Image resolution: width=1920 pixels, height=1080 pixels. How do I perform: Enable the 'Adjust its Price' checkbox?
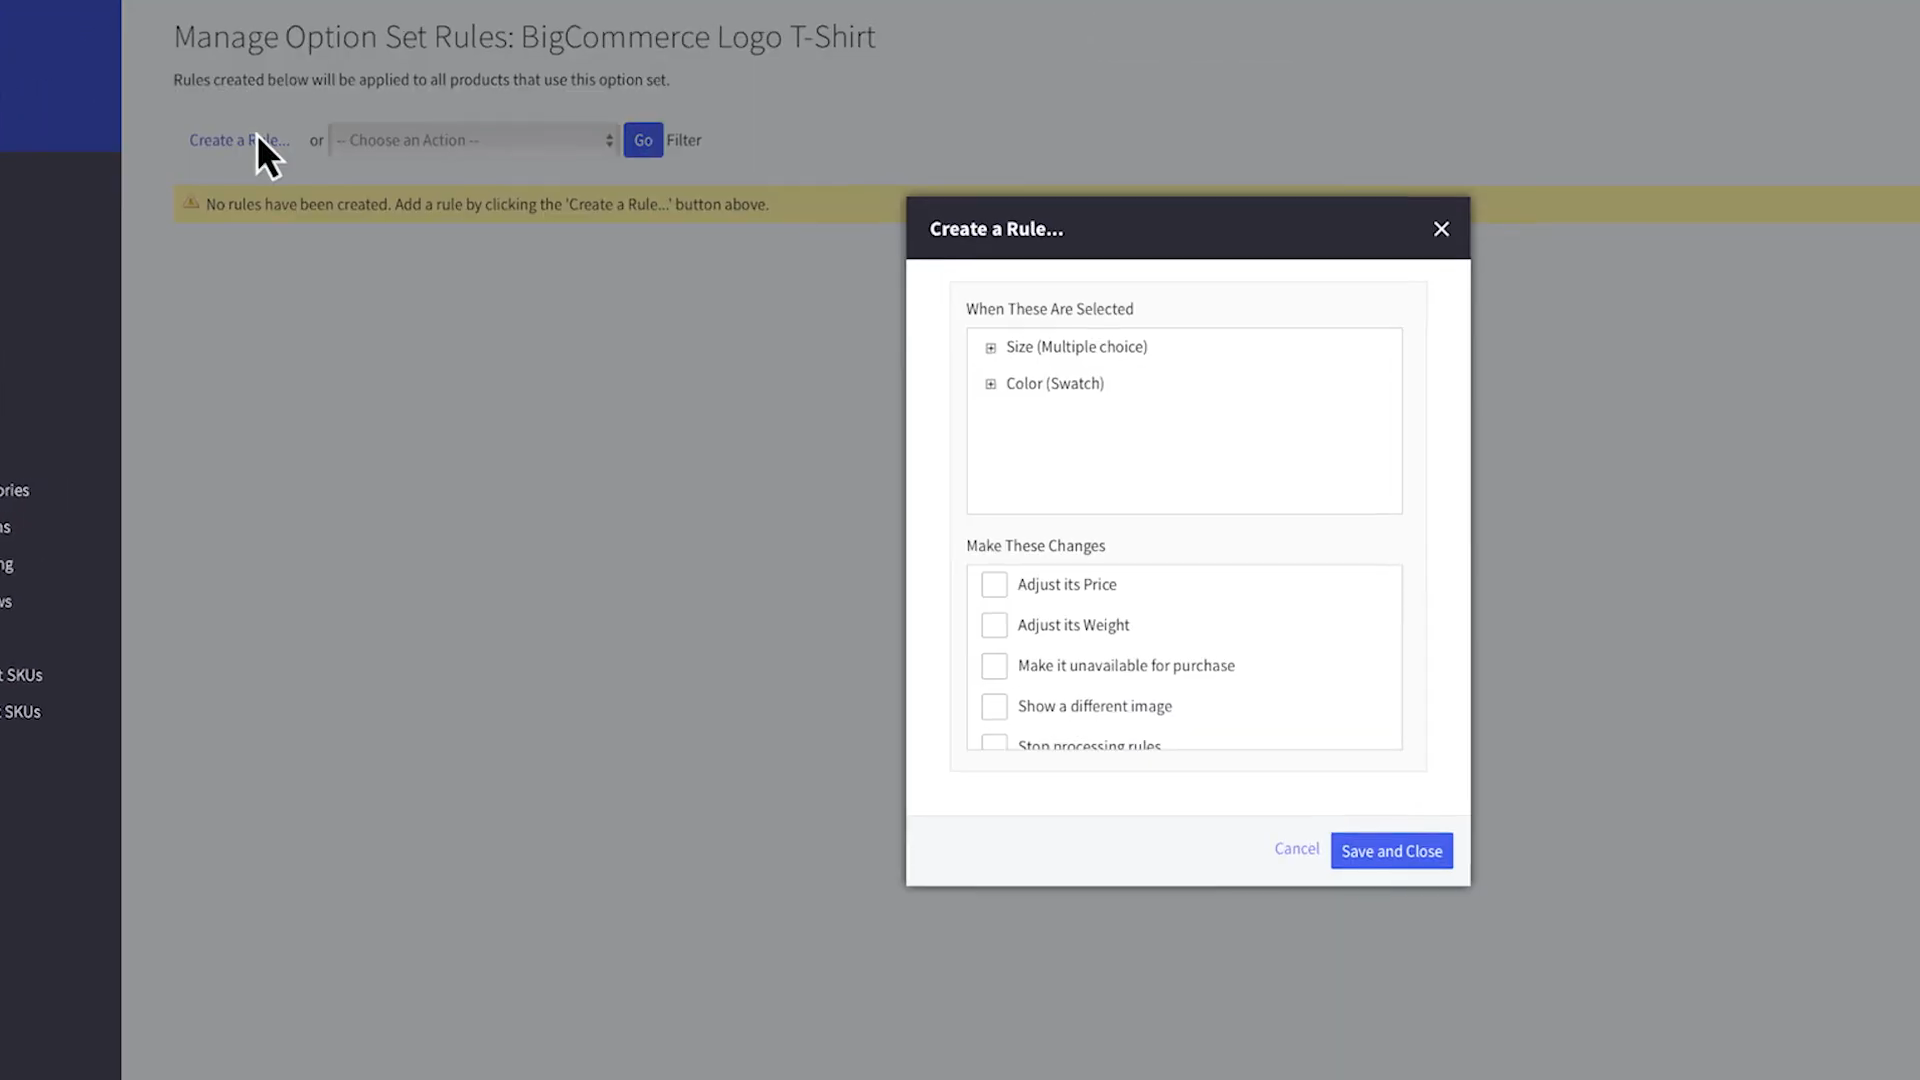tap(994, 585)
